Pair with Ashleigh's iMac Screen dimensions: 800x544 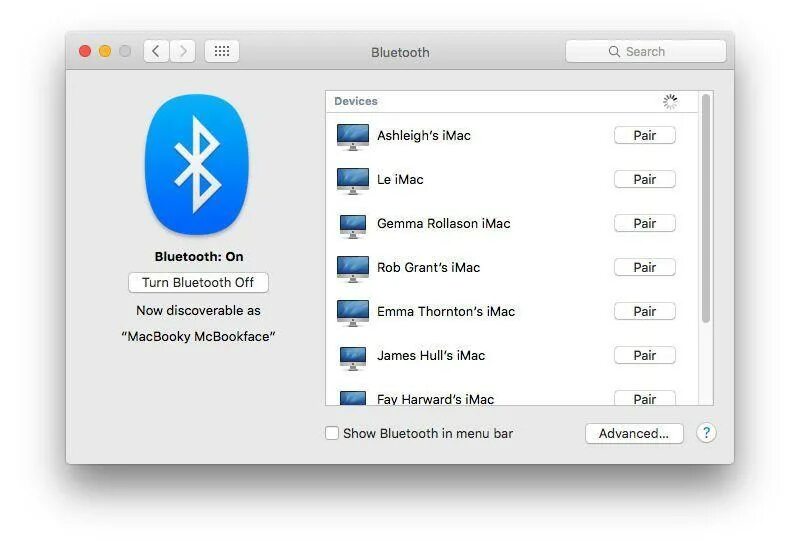(645, 135)
